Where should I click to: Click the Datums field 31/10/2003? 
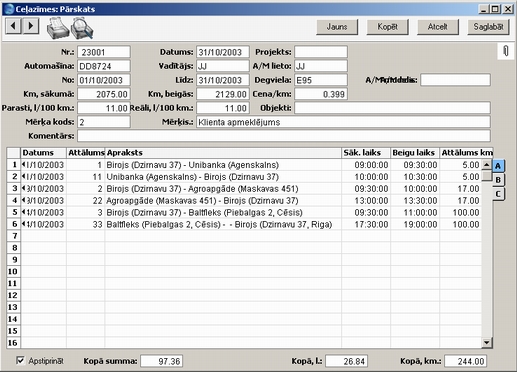(223, 52)
